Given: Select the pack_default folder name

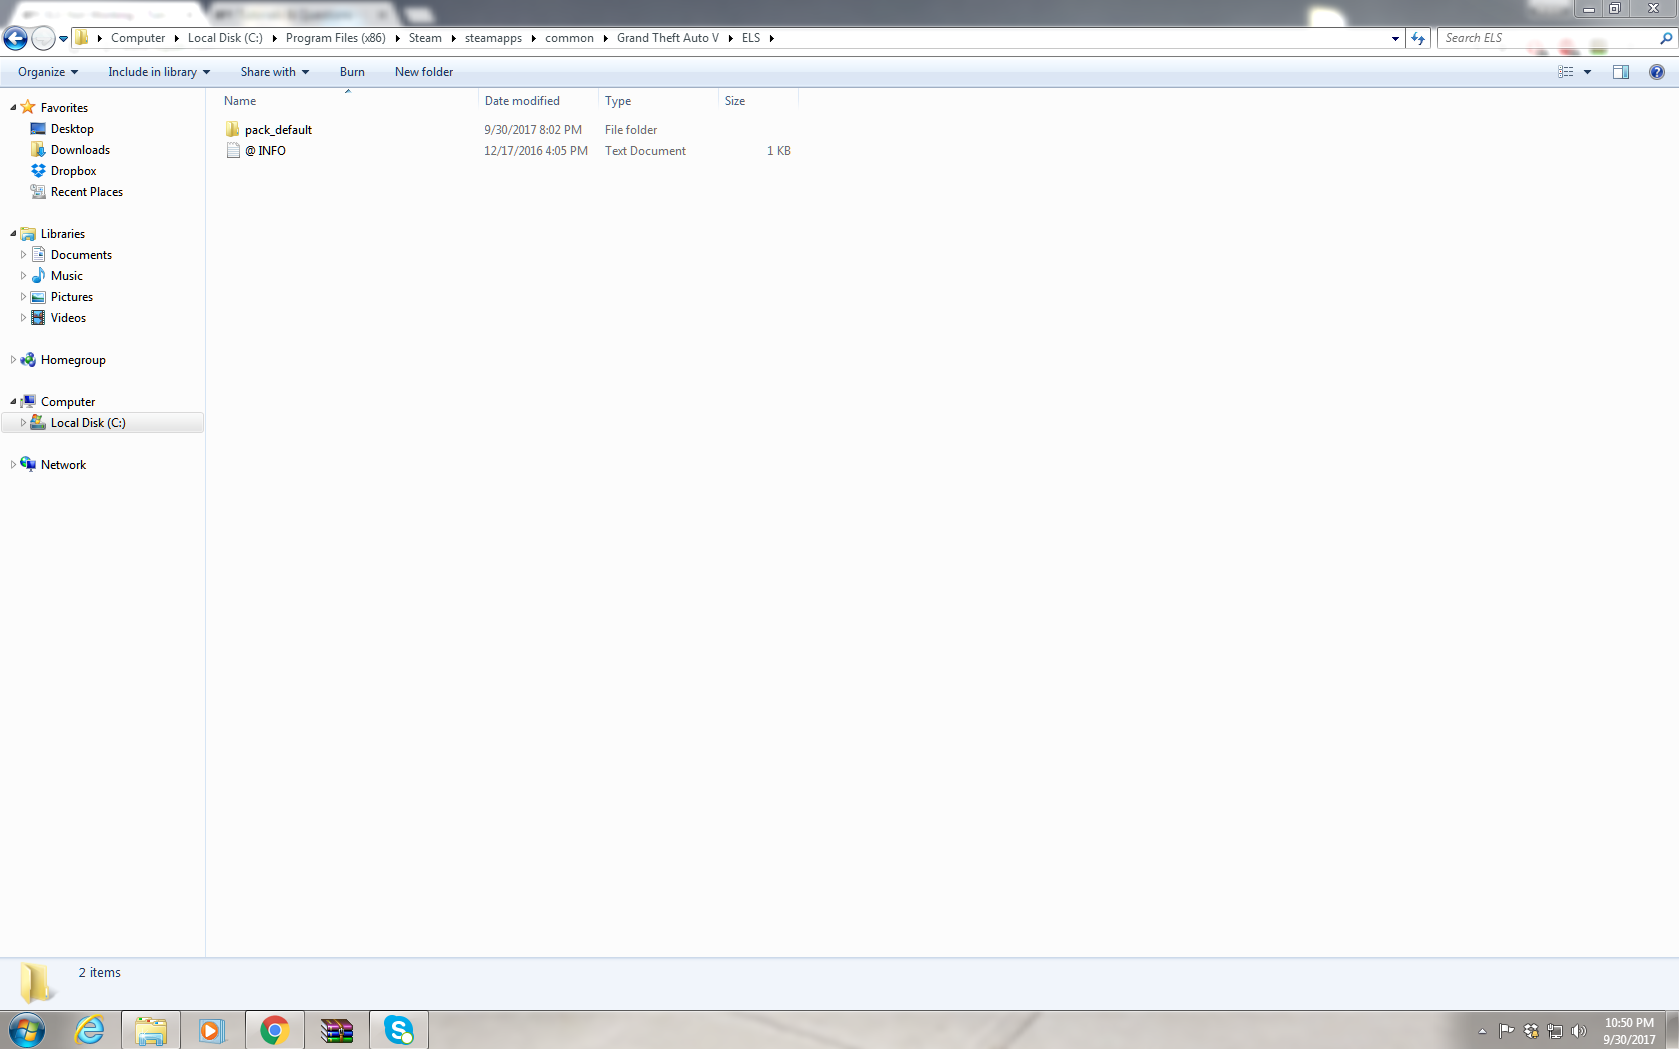Looking at the screenshot, I should pyautogui.click(x=278, y=130).
